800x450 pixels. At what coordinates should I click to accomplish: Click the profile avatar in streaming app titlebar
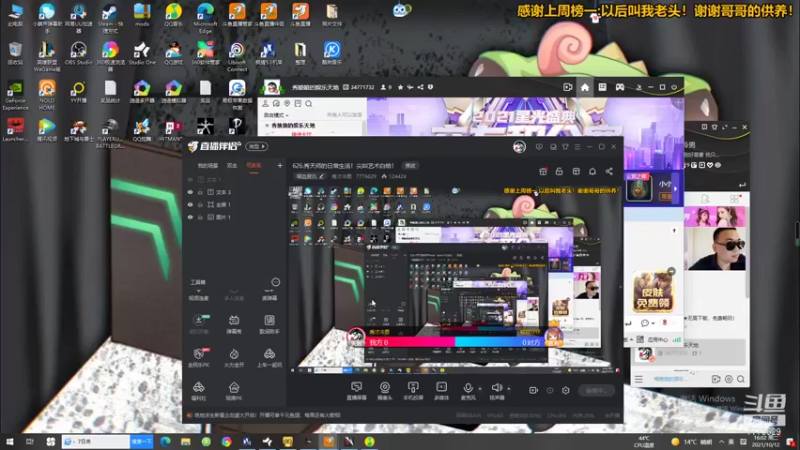tap(519, 147)
